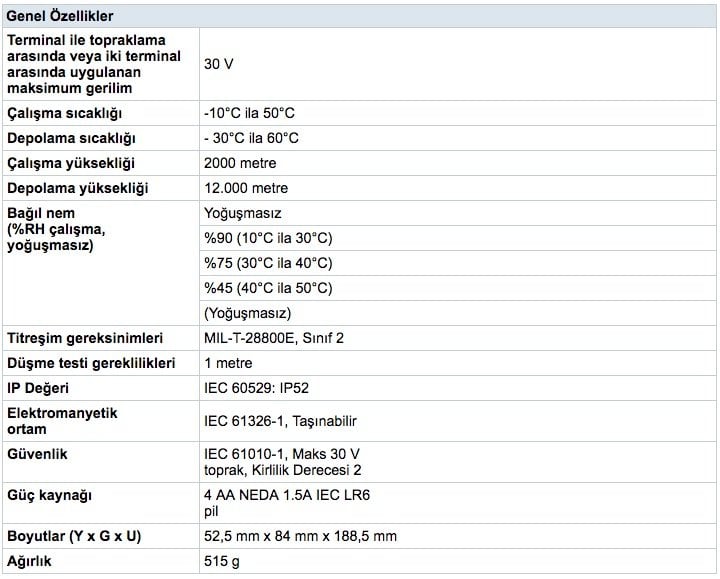Viewport: 720px width, 579px height.
Task: Click the 'Çalışma sıcaklığı' row label
Action: tap(69, 114)
